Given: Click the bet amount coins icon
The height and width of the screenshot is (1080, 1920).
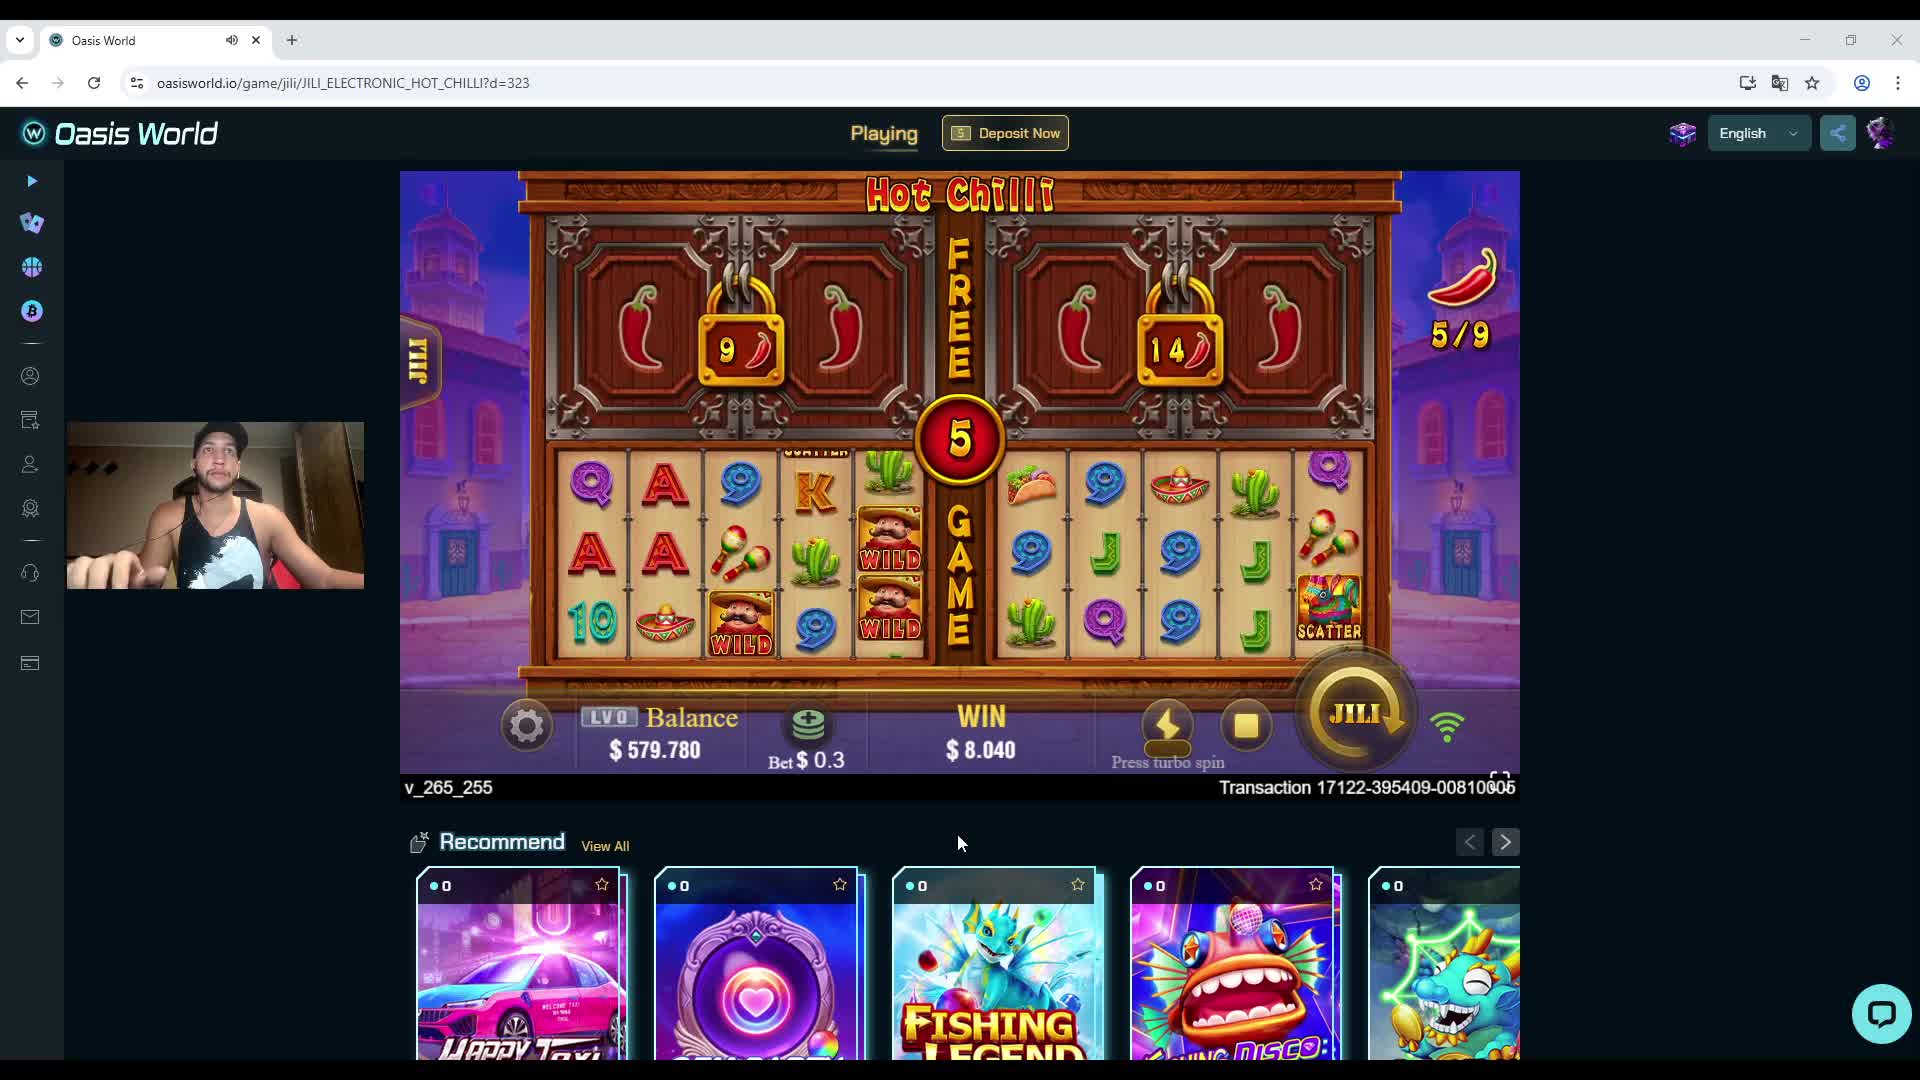Looking at the screenshot, I should pyautogui.click(x=808, y=724).
